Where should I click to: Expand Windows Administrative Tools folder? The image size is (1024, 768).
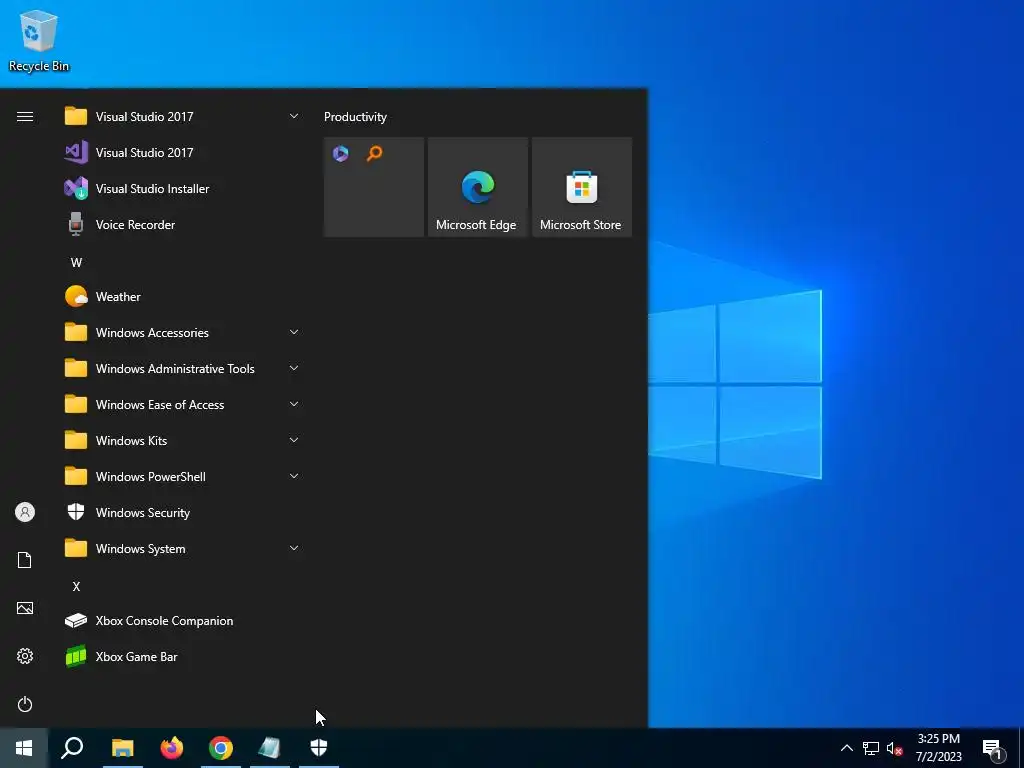pyautogui.click(x=182, y=368)
